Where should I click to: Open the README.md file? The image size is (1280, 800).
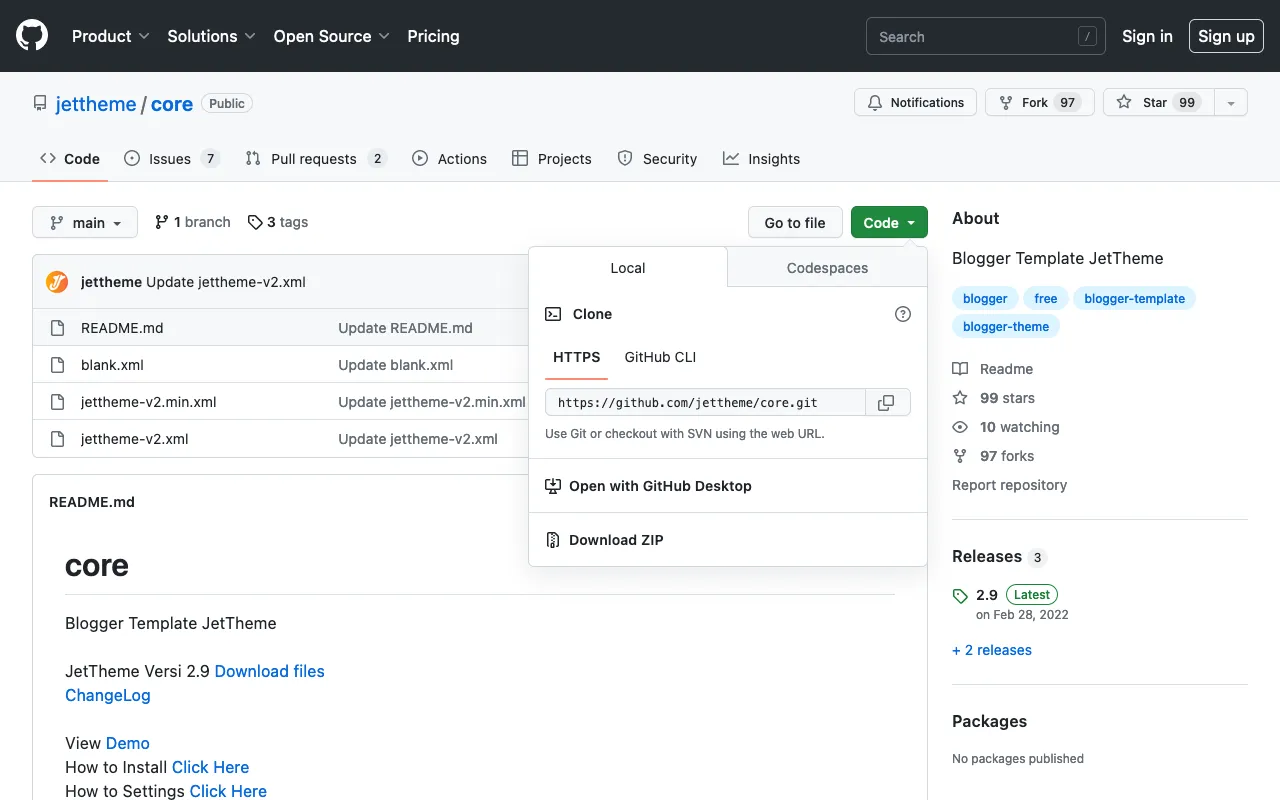click(122, 328)
